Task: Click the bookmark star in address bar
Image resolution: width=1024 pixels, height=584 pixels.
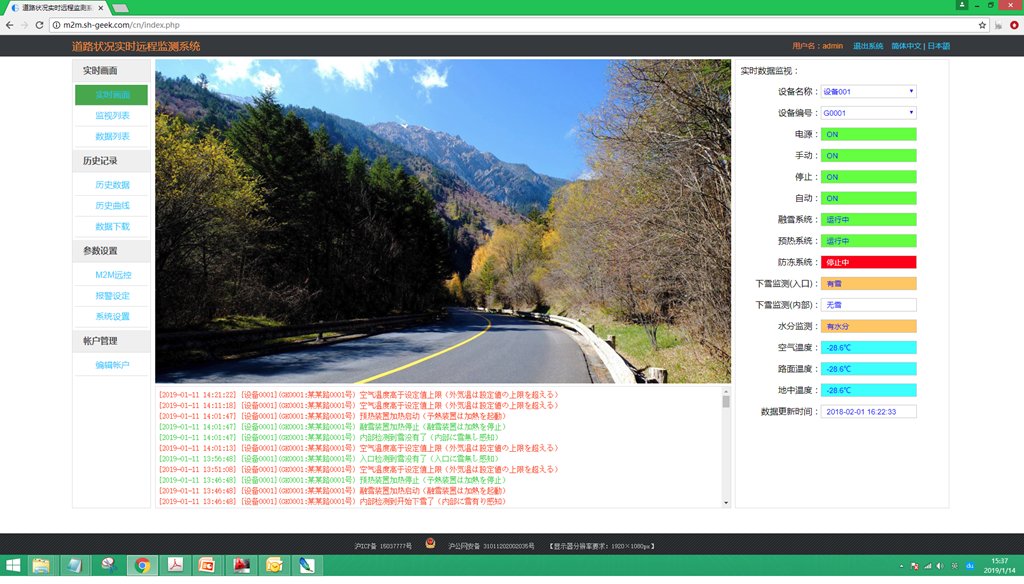Action: pyautogui.click(x=982, y=25)
